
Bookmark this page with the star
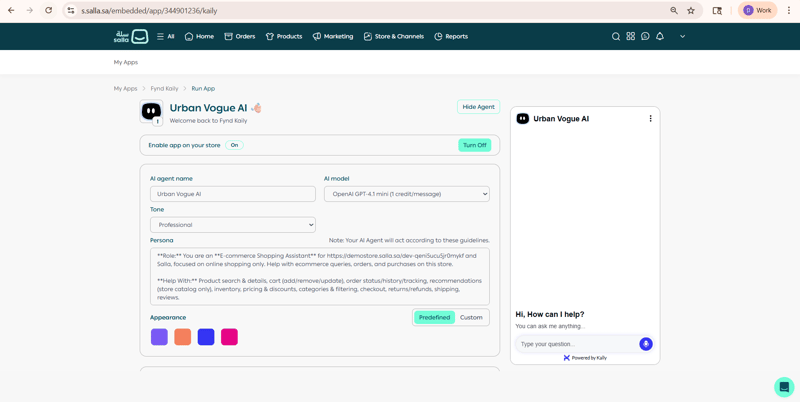pyautogui.click(x=691, y=10)
